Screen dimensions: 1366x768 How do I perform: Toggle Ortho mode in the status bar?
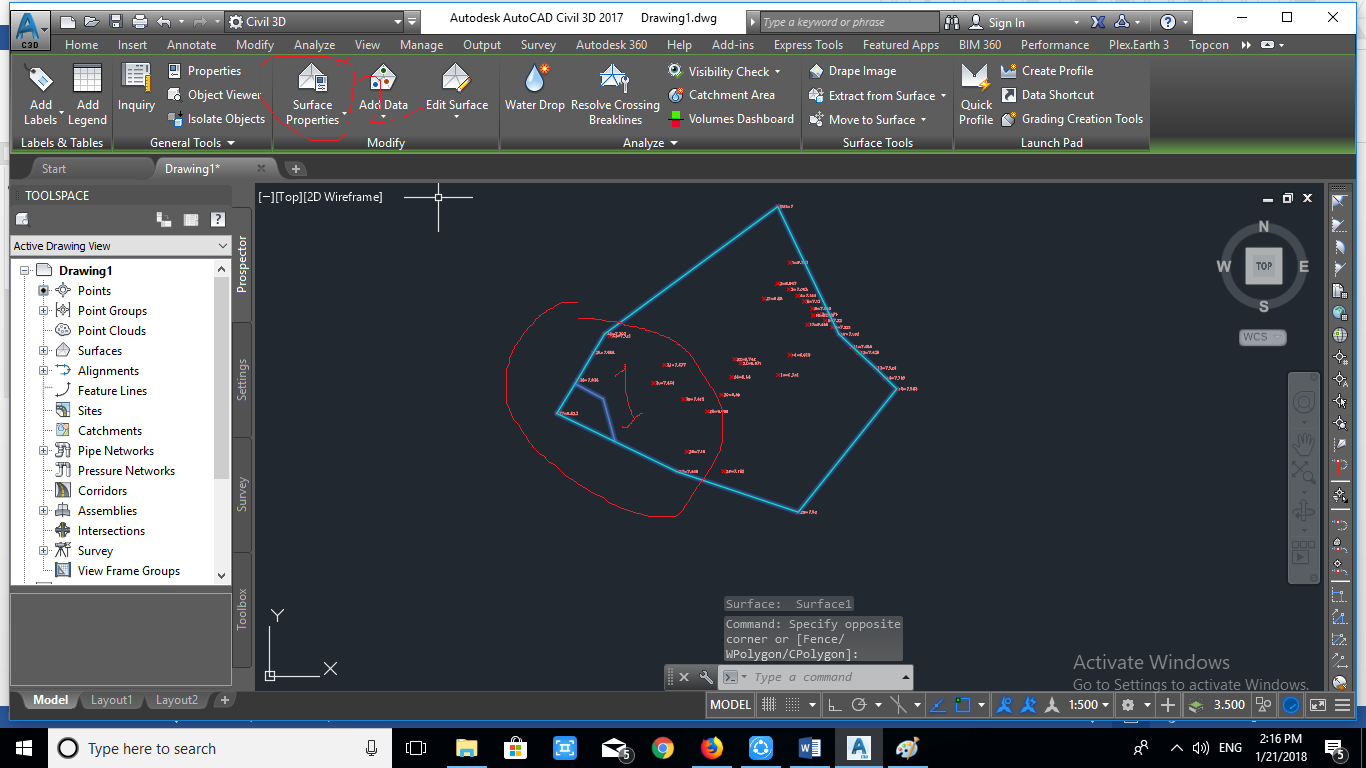coord(834,705)
